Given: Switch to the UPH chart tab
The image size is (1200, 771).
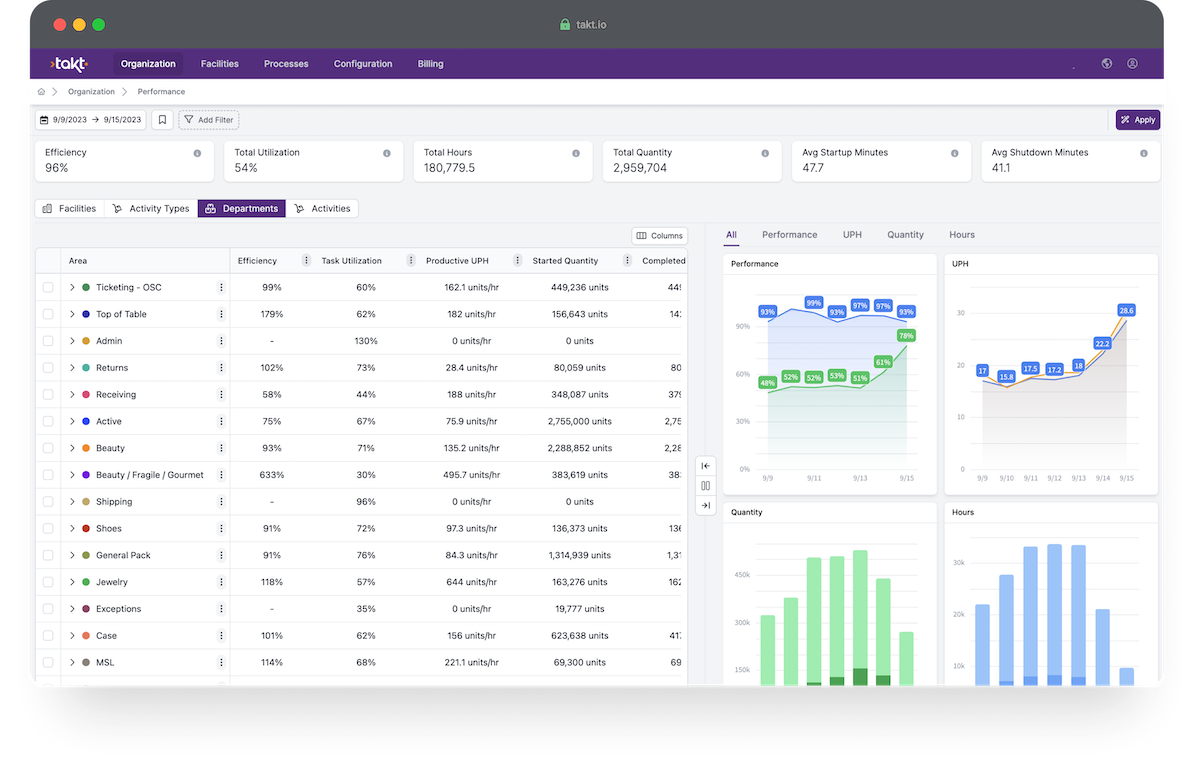Looking at the screenshot, I should tap(852, 234).
